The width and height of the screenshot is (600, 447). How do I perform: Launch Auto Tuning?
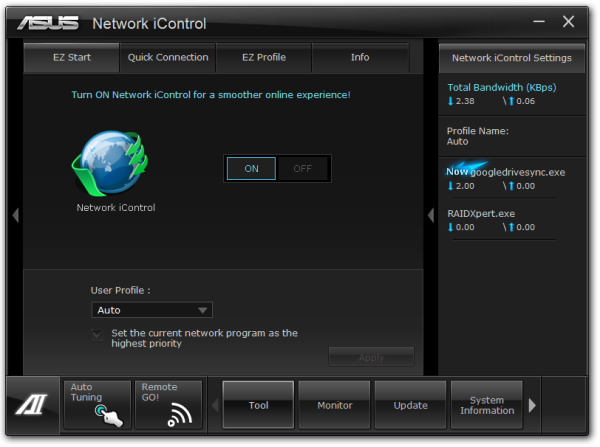(x=97, y=405)
